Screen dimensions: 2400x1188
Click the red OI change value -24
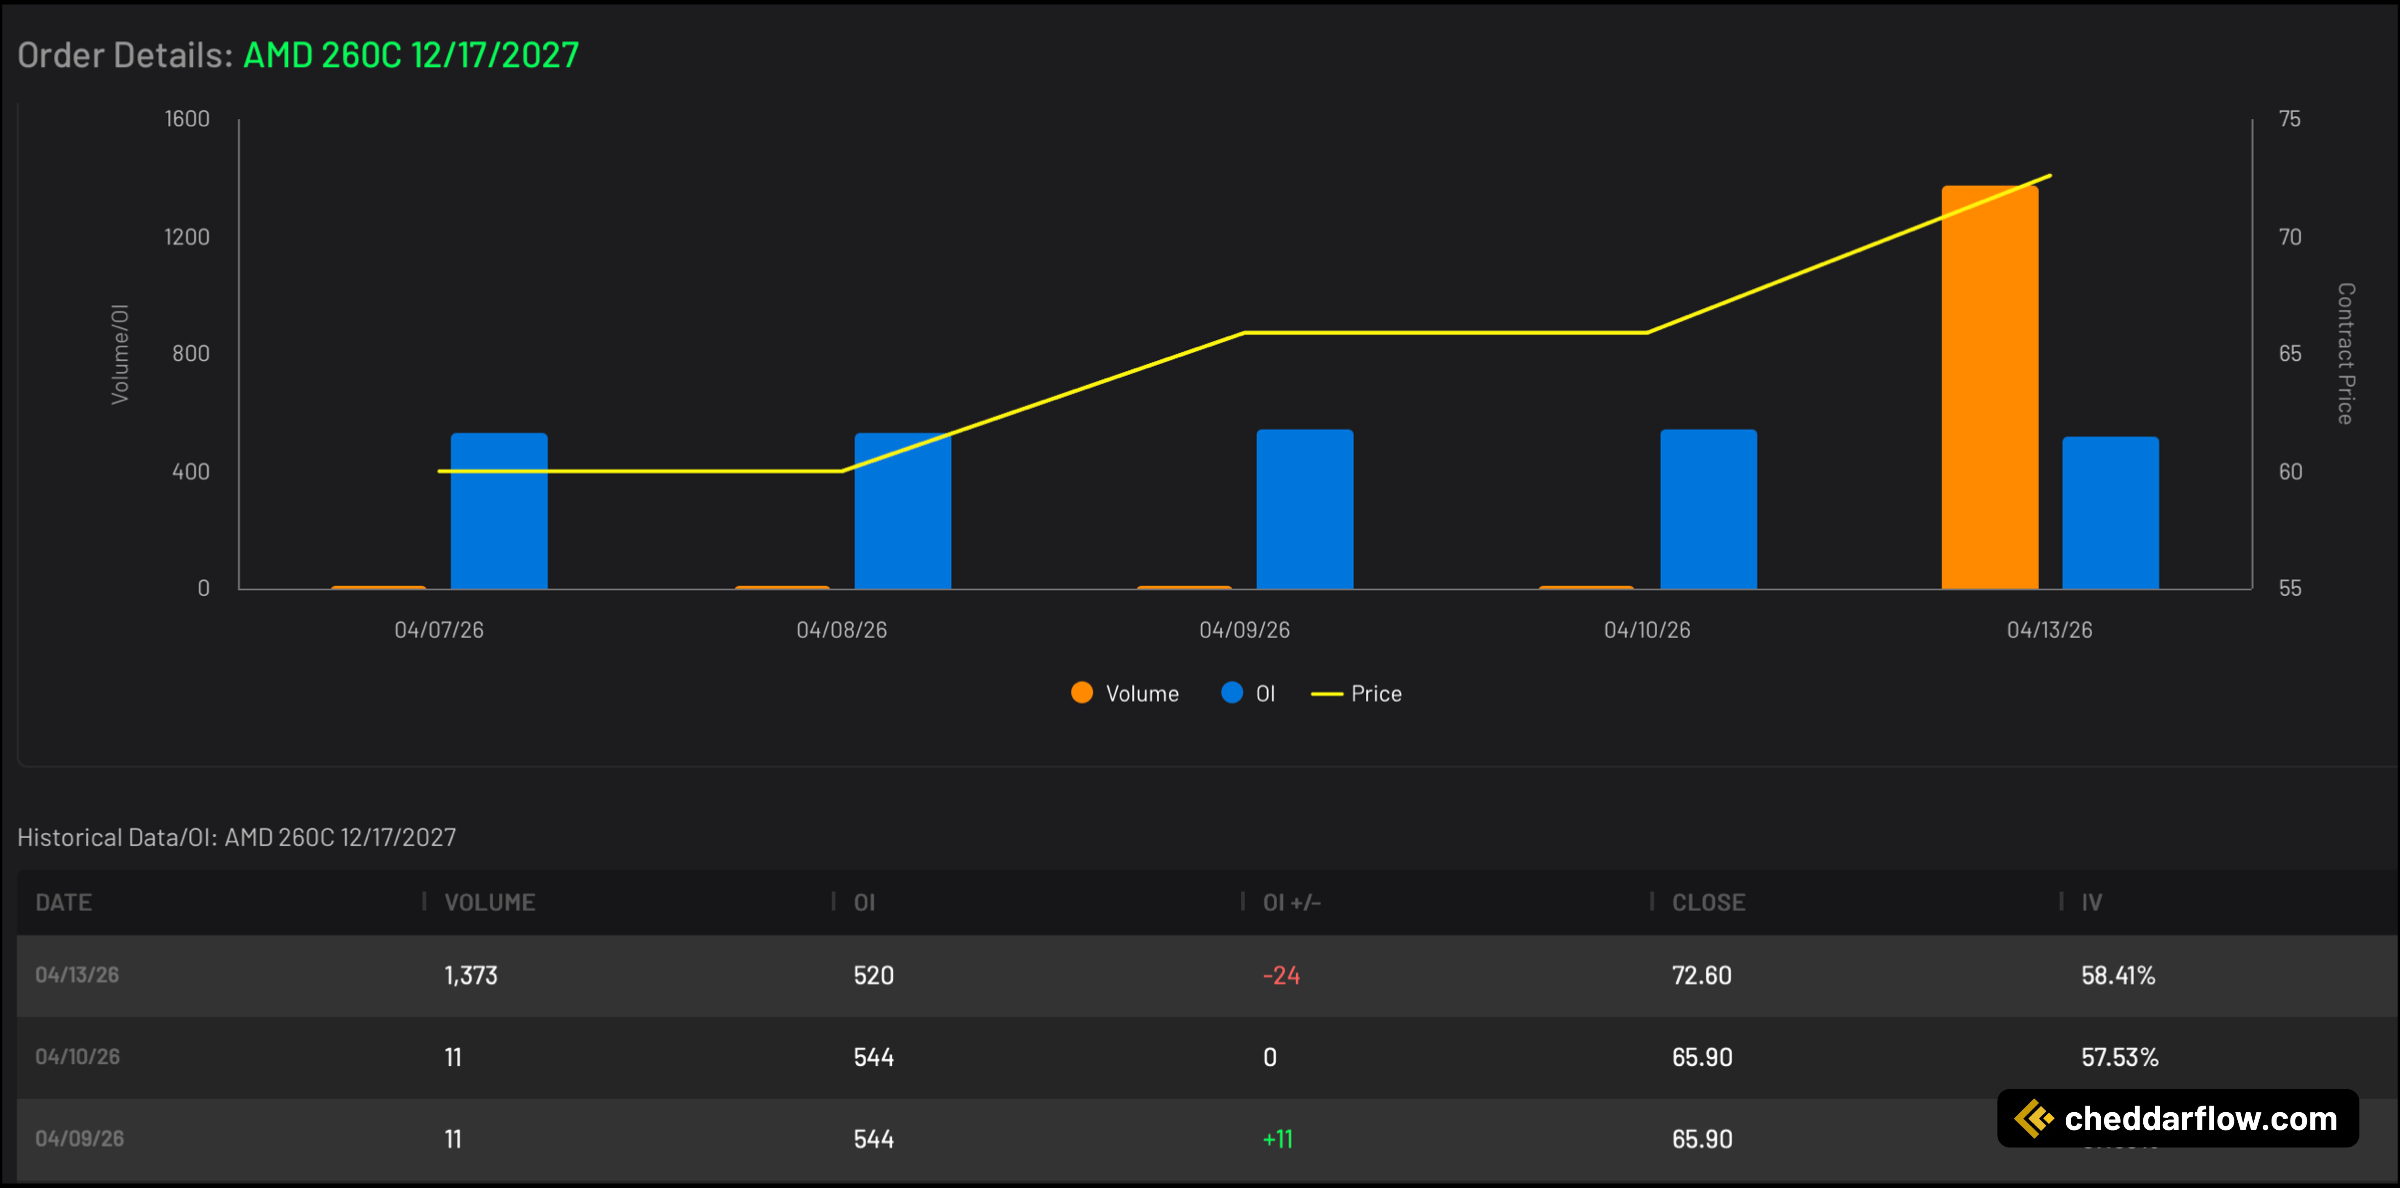tap(1281, 975)
